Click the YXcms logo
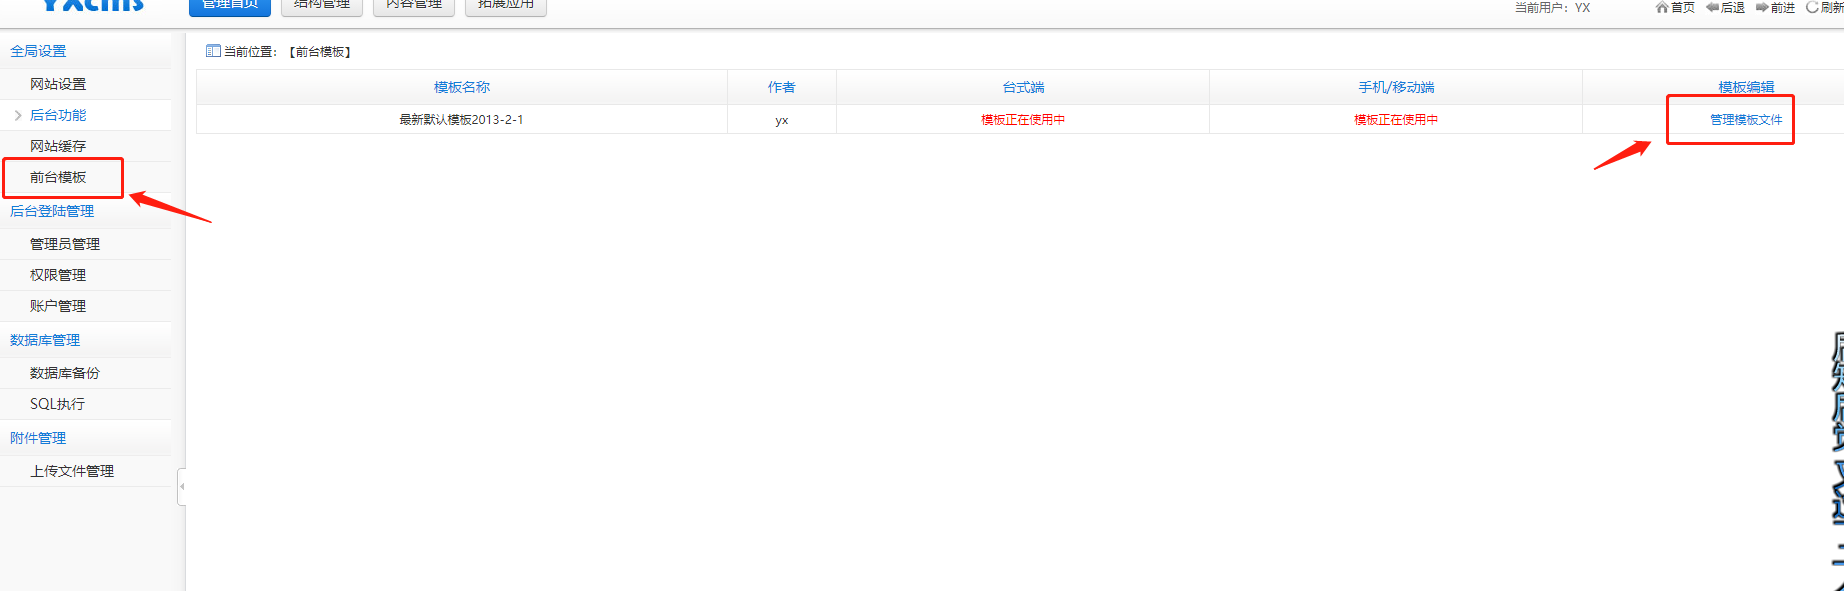The height and width of the screenshot is (591, 1844). tap(93, 5)
